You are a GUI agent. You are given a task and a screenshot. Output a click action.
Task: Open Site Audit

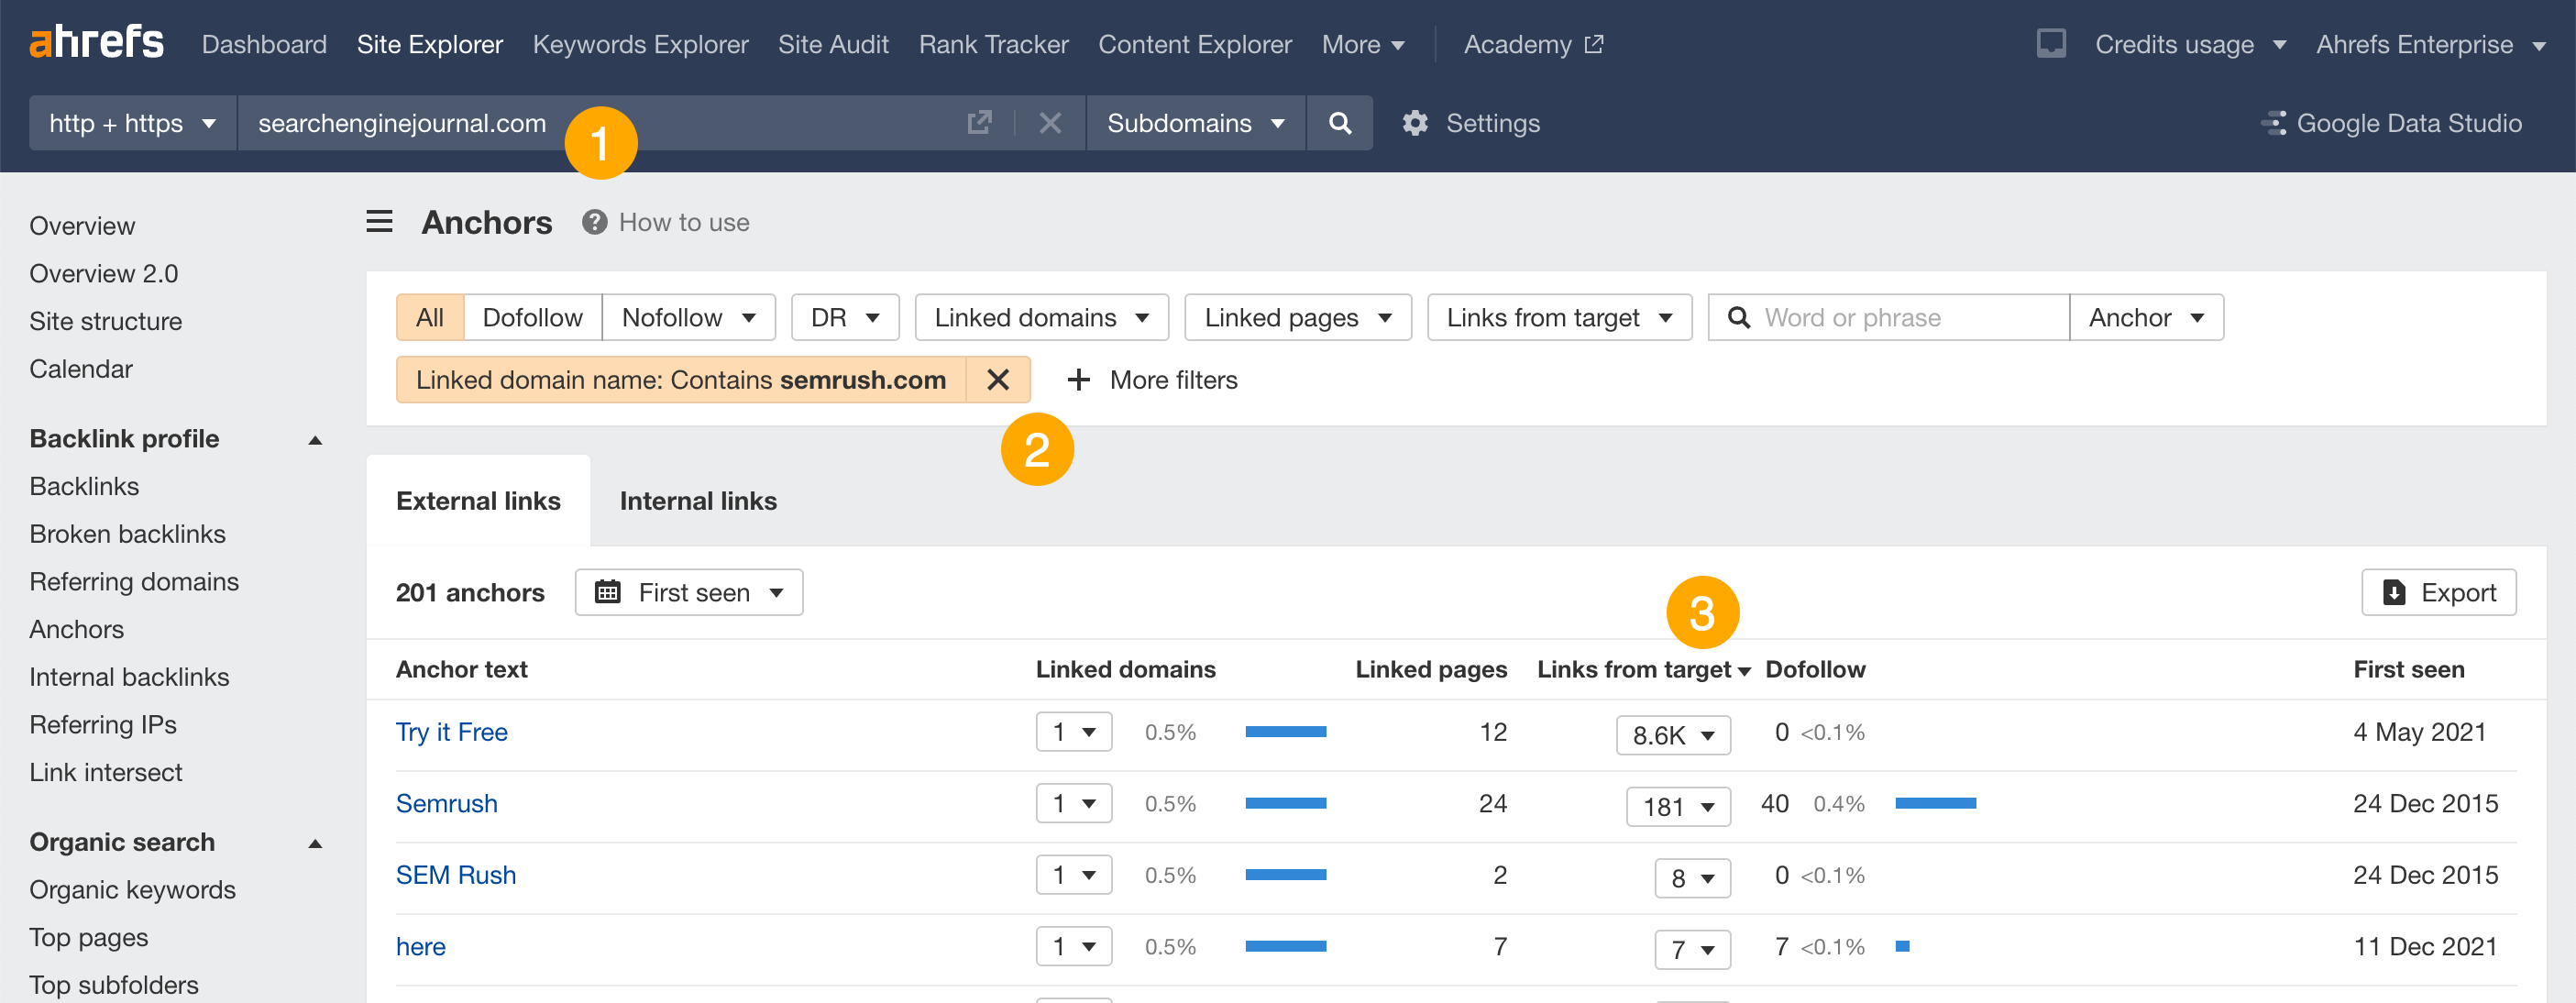pos(833,44)
